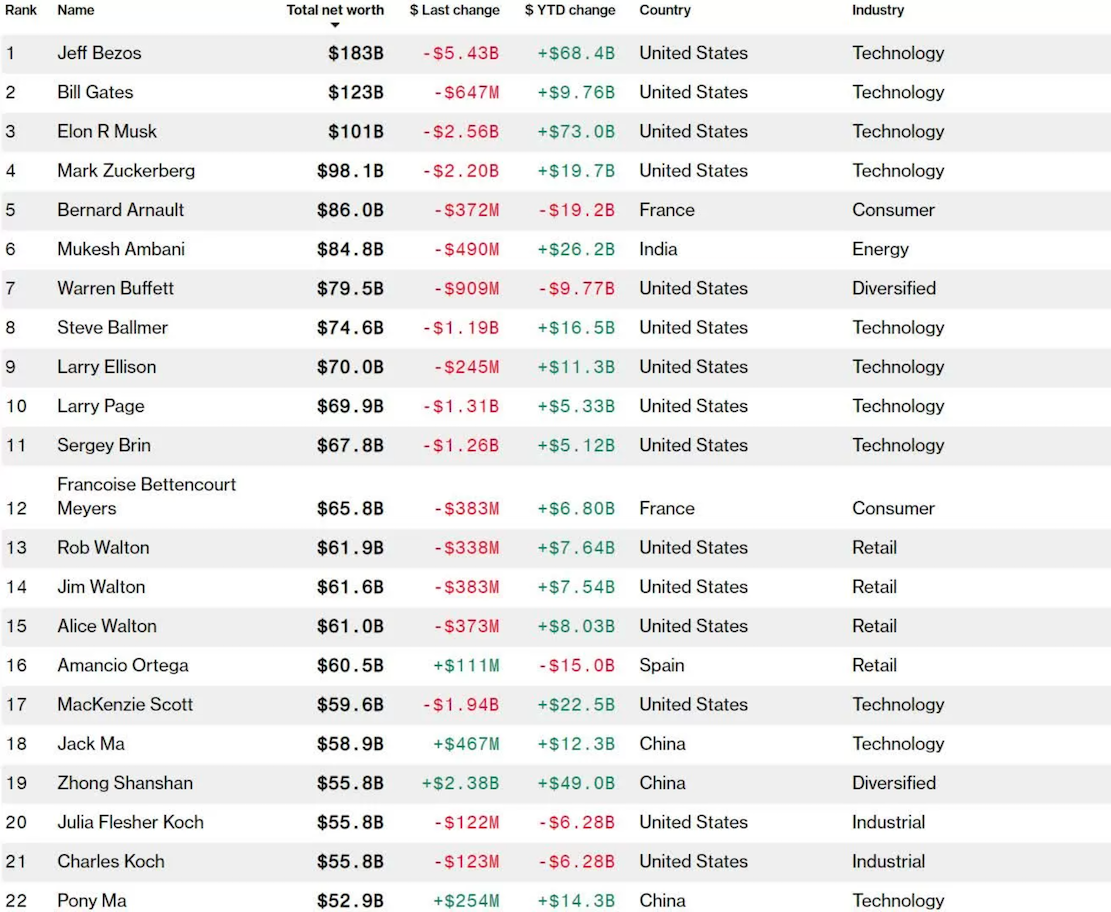Click Amancio Ortega's name

tap(123, 665)
